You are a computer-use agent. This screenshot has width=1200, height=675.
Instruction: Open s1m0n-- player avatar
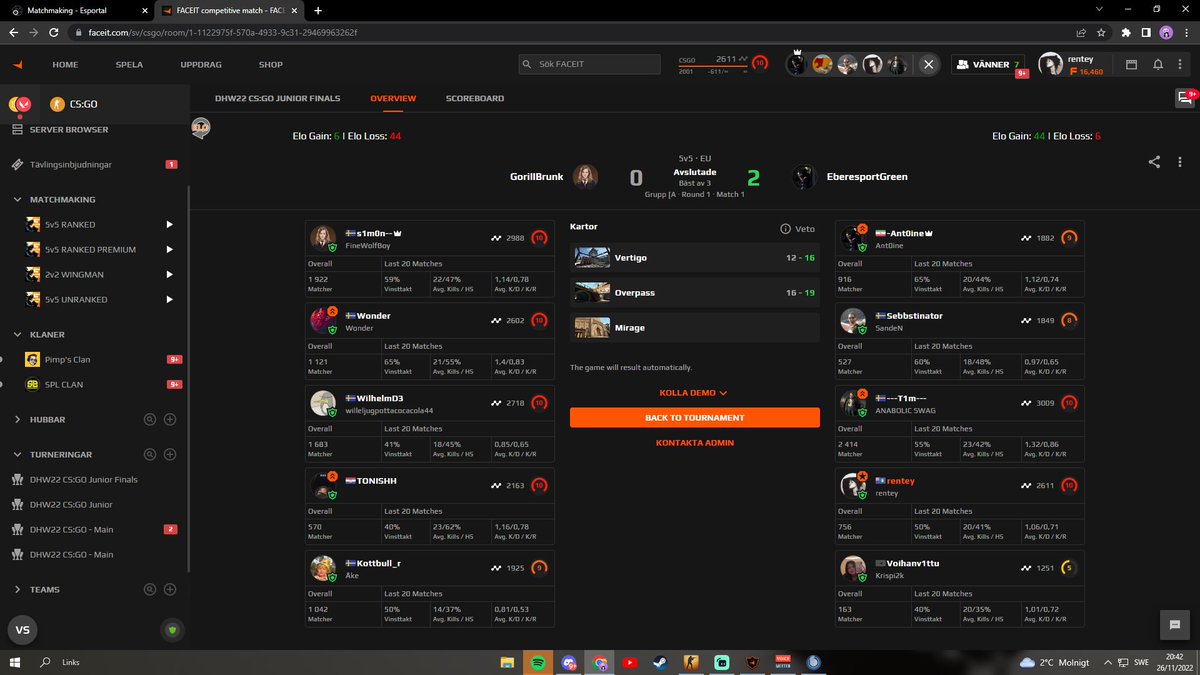click(x=323, y=237)
